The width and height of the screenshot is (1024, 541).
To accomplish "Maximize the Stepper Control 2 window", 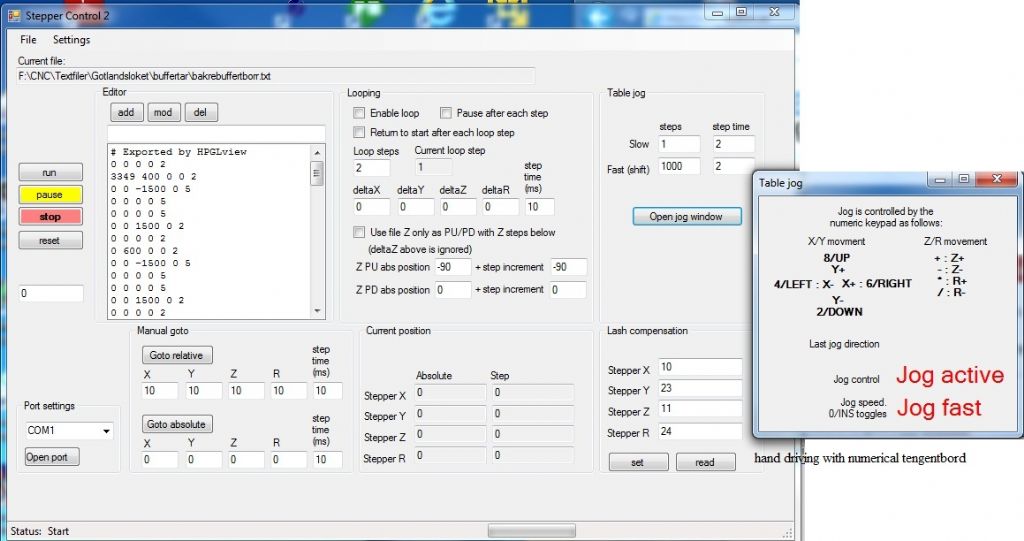I will (x=741, y=12).
